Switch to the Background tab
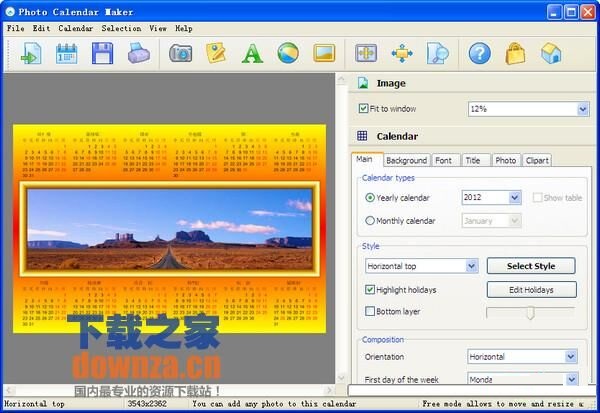The height and width of the screenshot is (413, 600). pos(406,160)
